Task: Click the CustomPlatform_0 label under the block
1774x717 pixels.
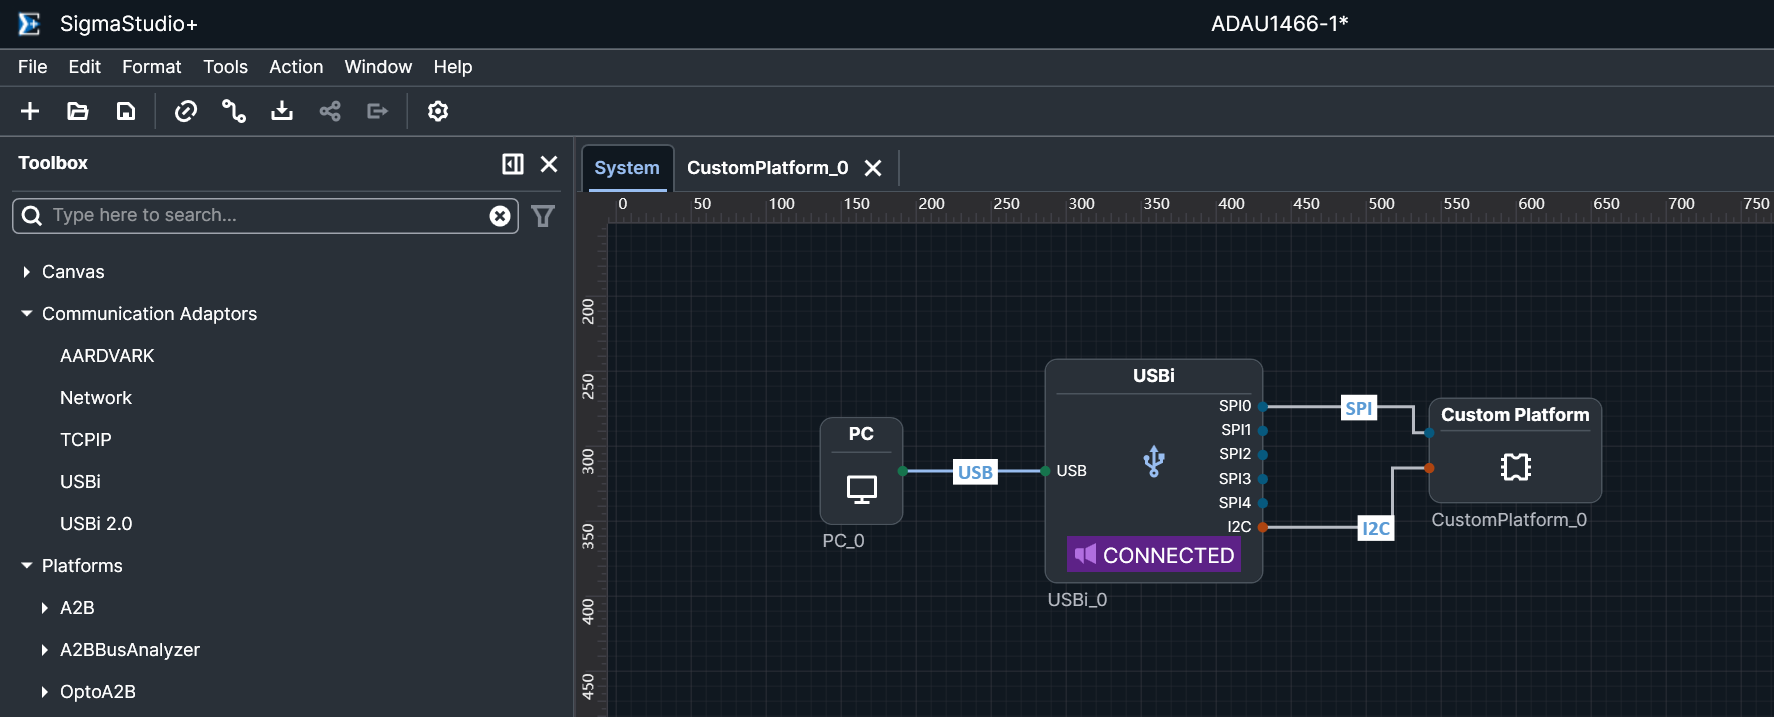Action: [1509, 520]
